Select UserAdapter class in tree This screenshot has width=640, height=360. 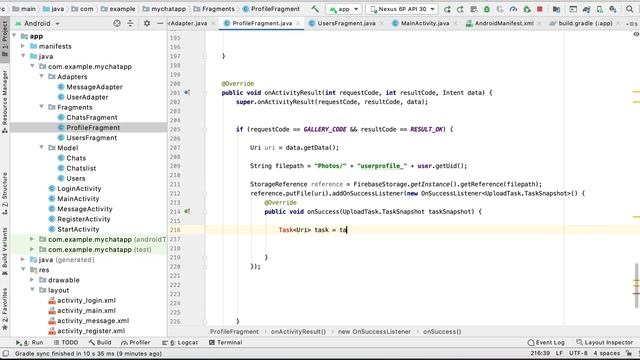[87, 97]
